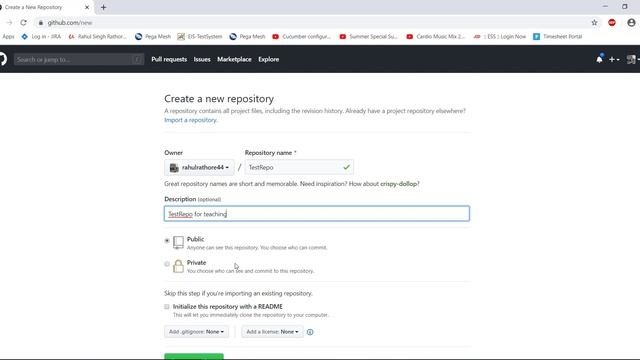
Task: Open the notifications bell
Action: point(599,59)
